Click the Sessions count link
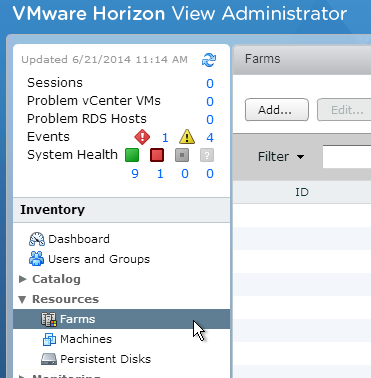The width and height of the screenshot is (371, 378). tap(210, 83)
